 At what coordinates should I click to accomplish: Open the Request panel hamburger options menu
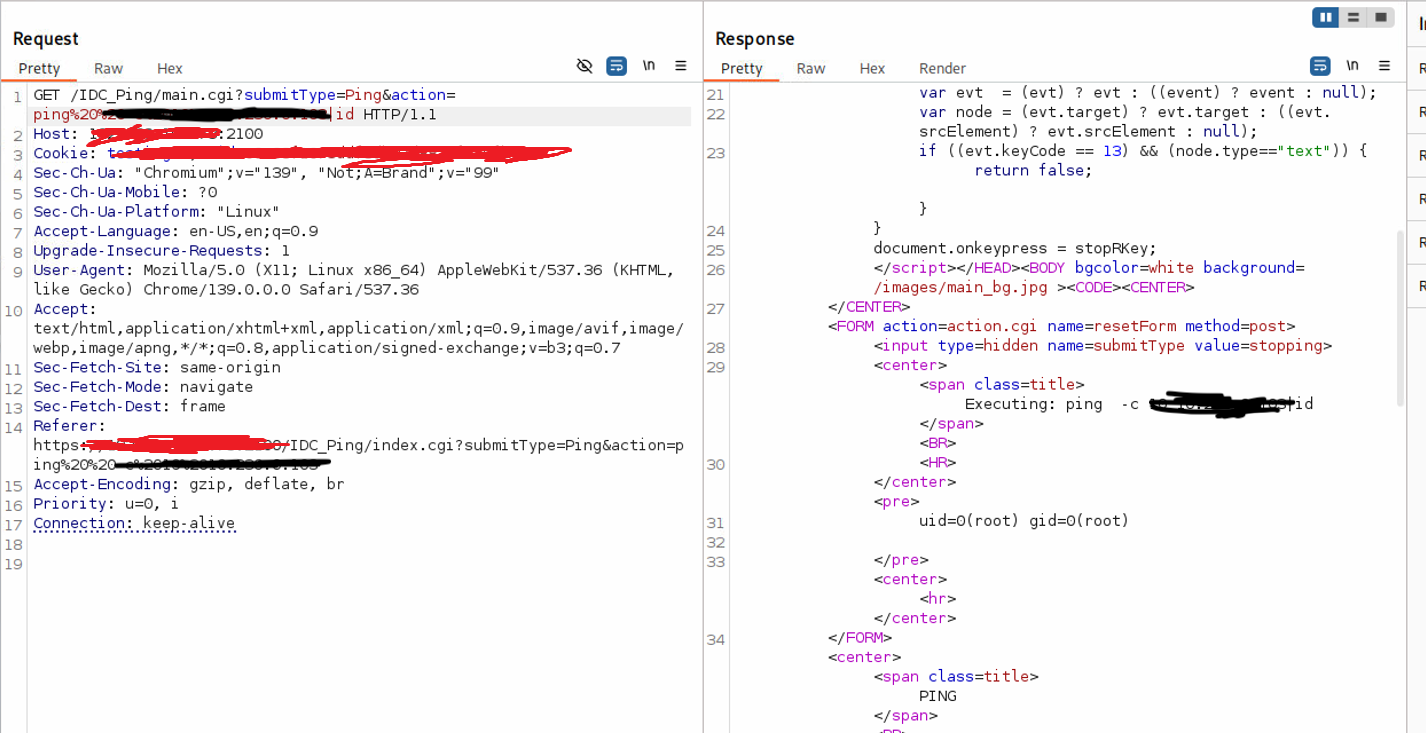681,66
